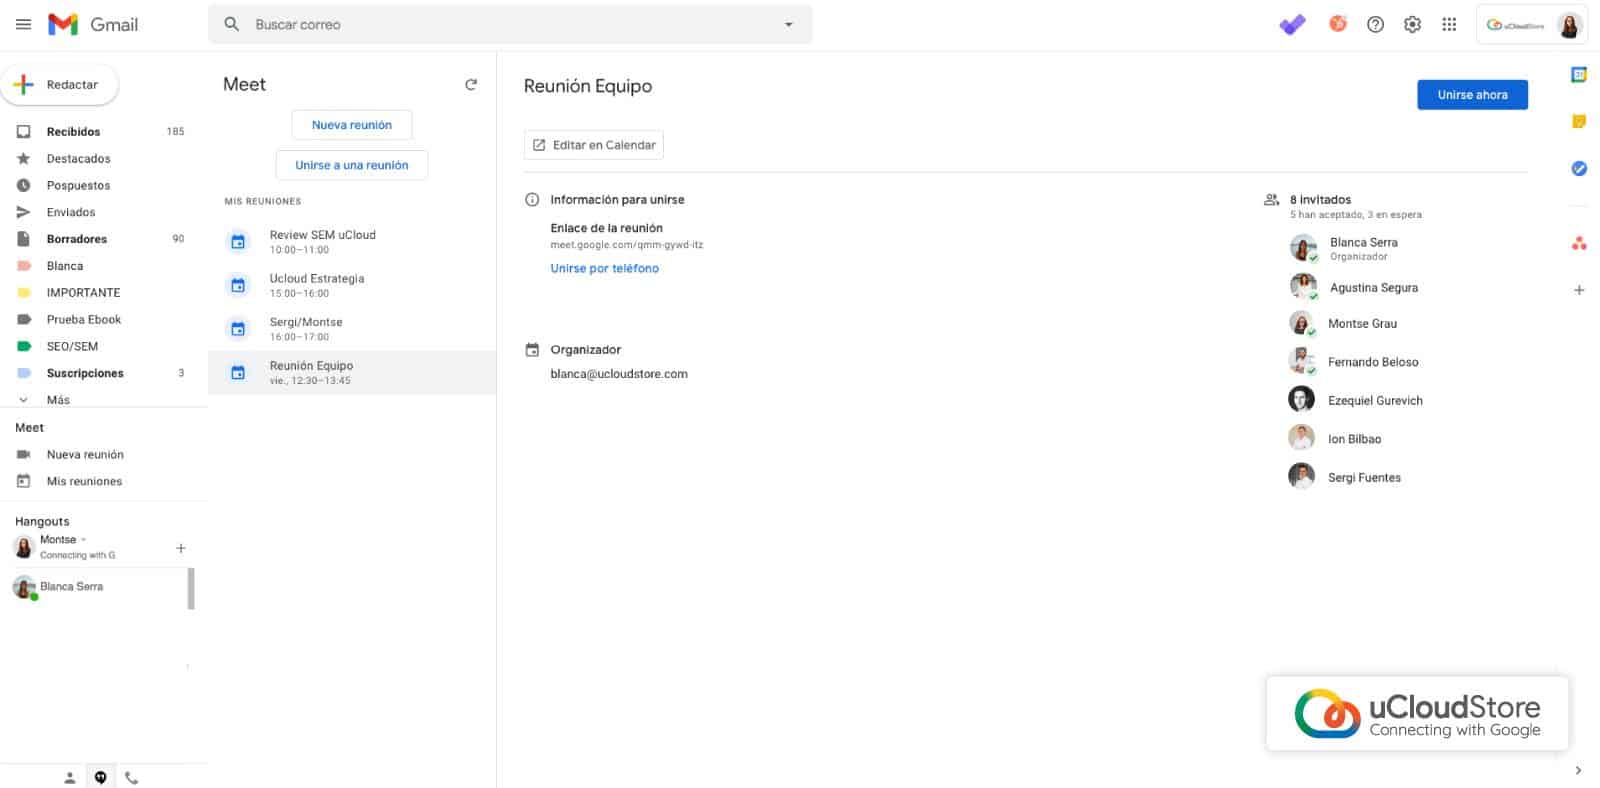
Task: Refresh the Meet meetings list
Action: pos(471,85)
